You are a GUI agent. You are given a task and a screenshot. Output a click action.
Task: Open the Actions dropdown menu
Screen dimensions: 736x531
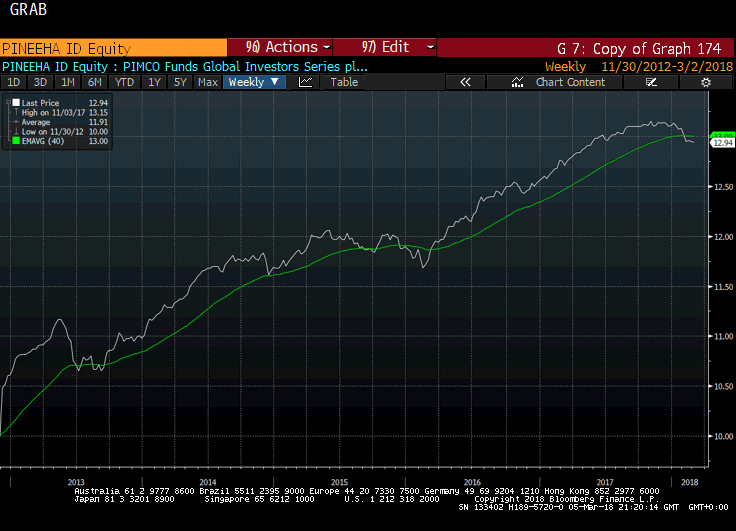point(280,47)
